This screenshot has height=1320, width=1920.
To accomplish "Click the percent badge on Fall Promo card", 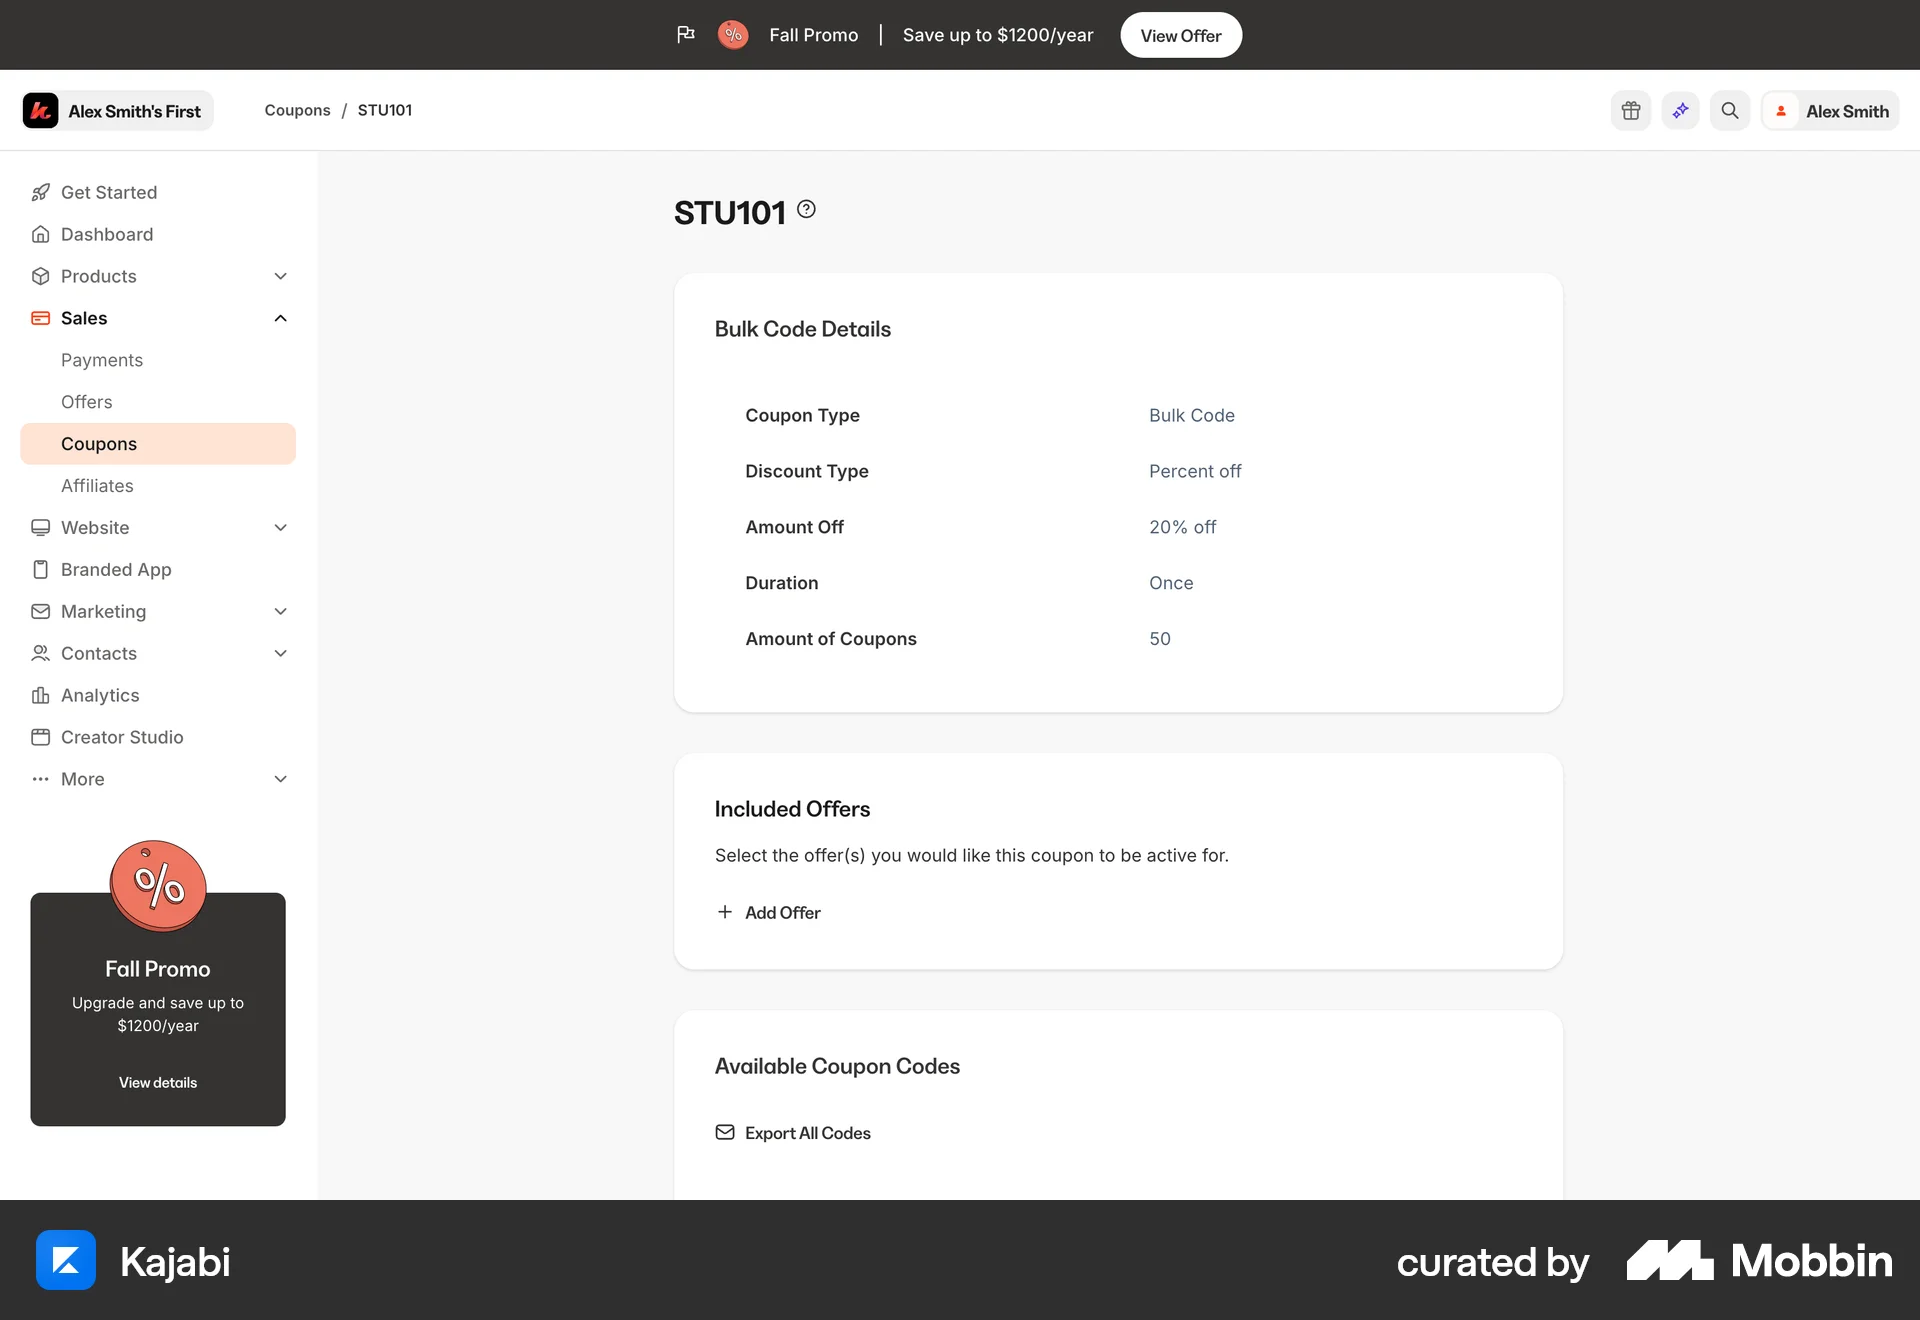I will point(158,886).
